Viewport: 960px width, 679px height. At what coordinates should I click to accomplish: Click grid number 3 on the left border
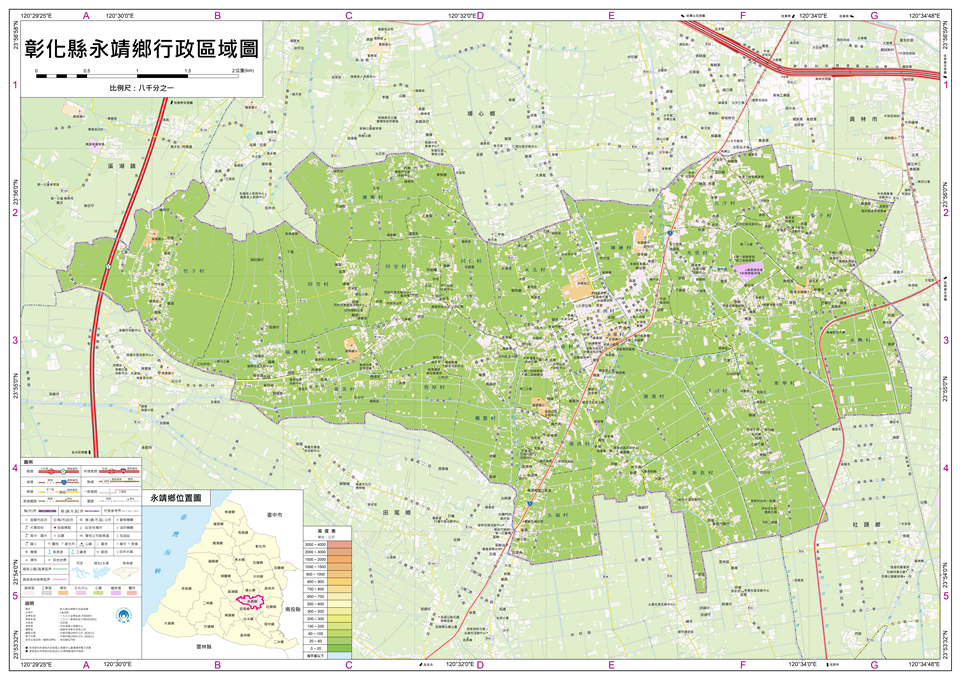15,340
